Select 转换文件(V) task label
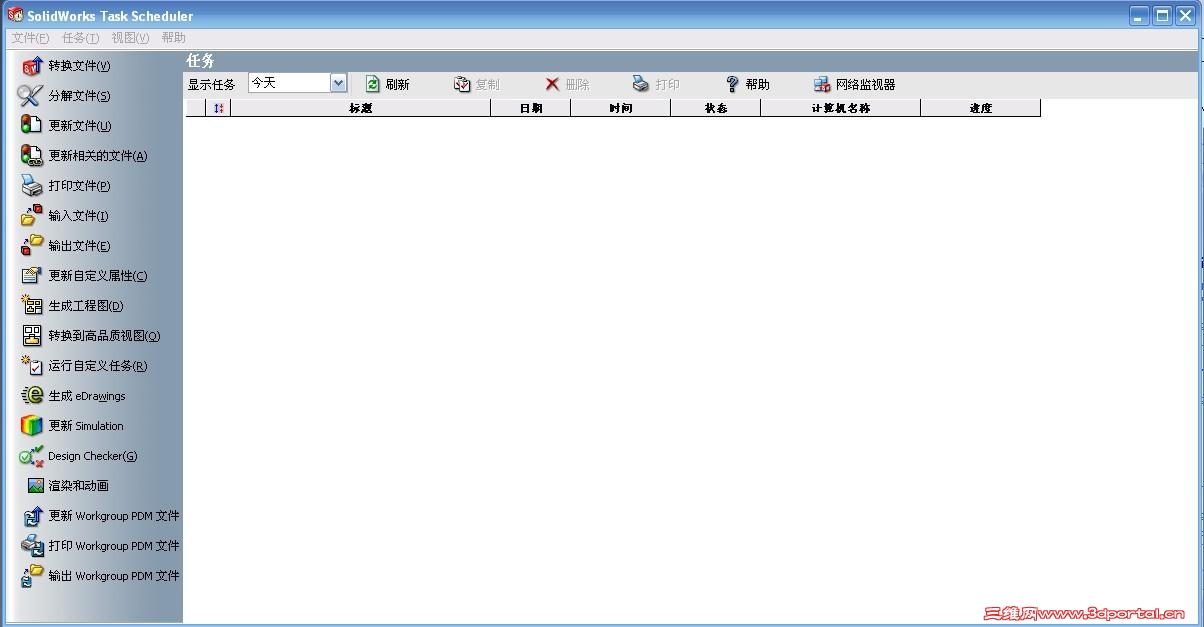The image size is (1204, 627). click(x=80, y=66)
